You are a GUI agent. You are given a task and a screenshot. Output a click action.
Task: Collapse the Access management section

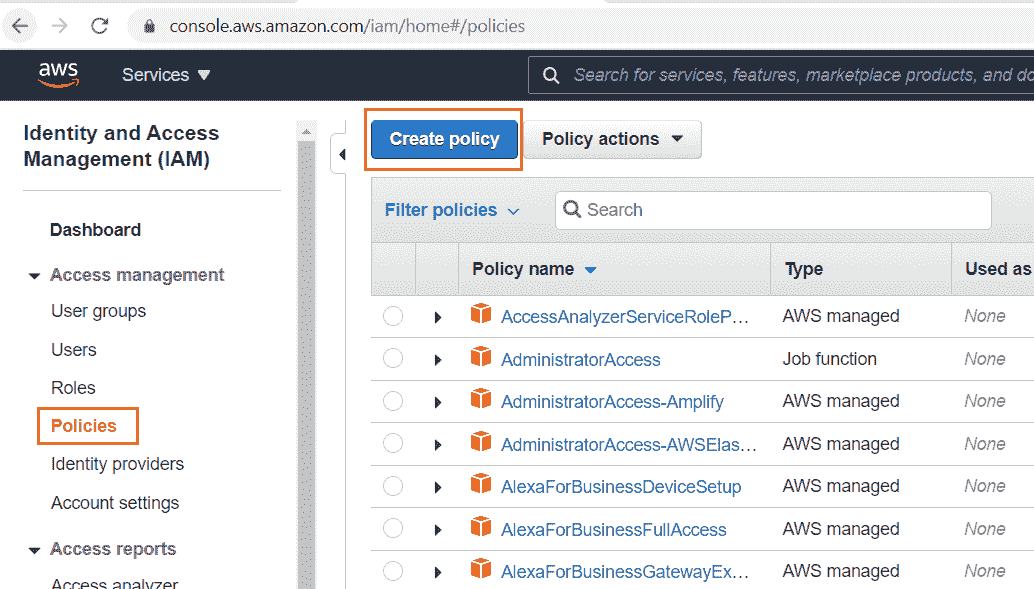(x=34, y=276)
